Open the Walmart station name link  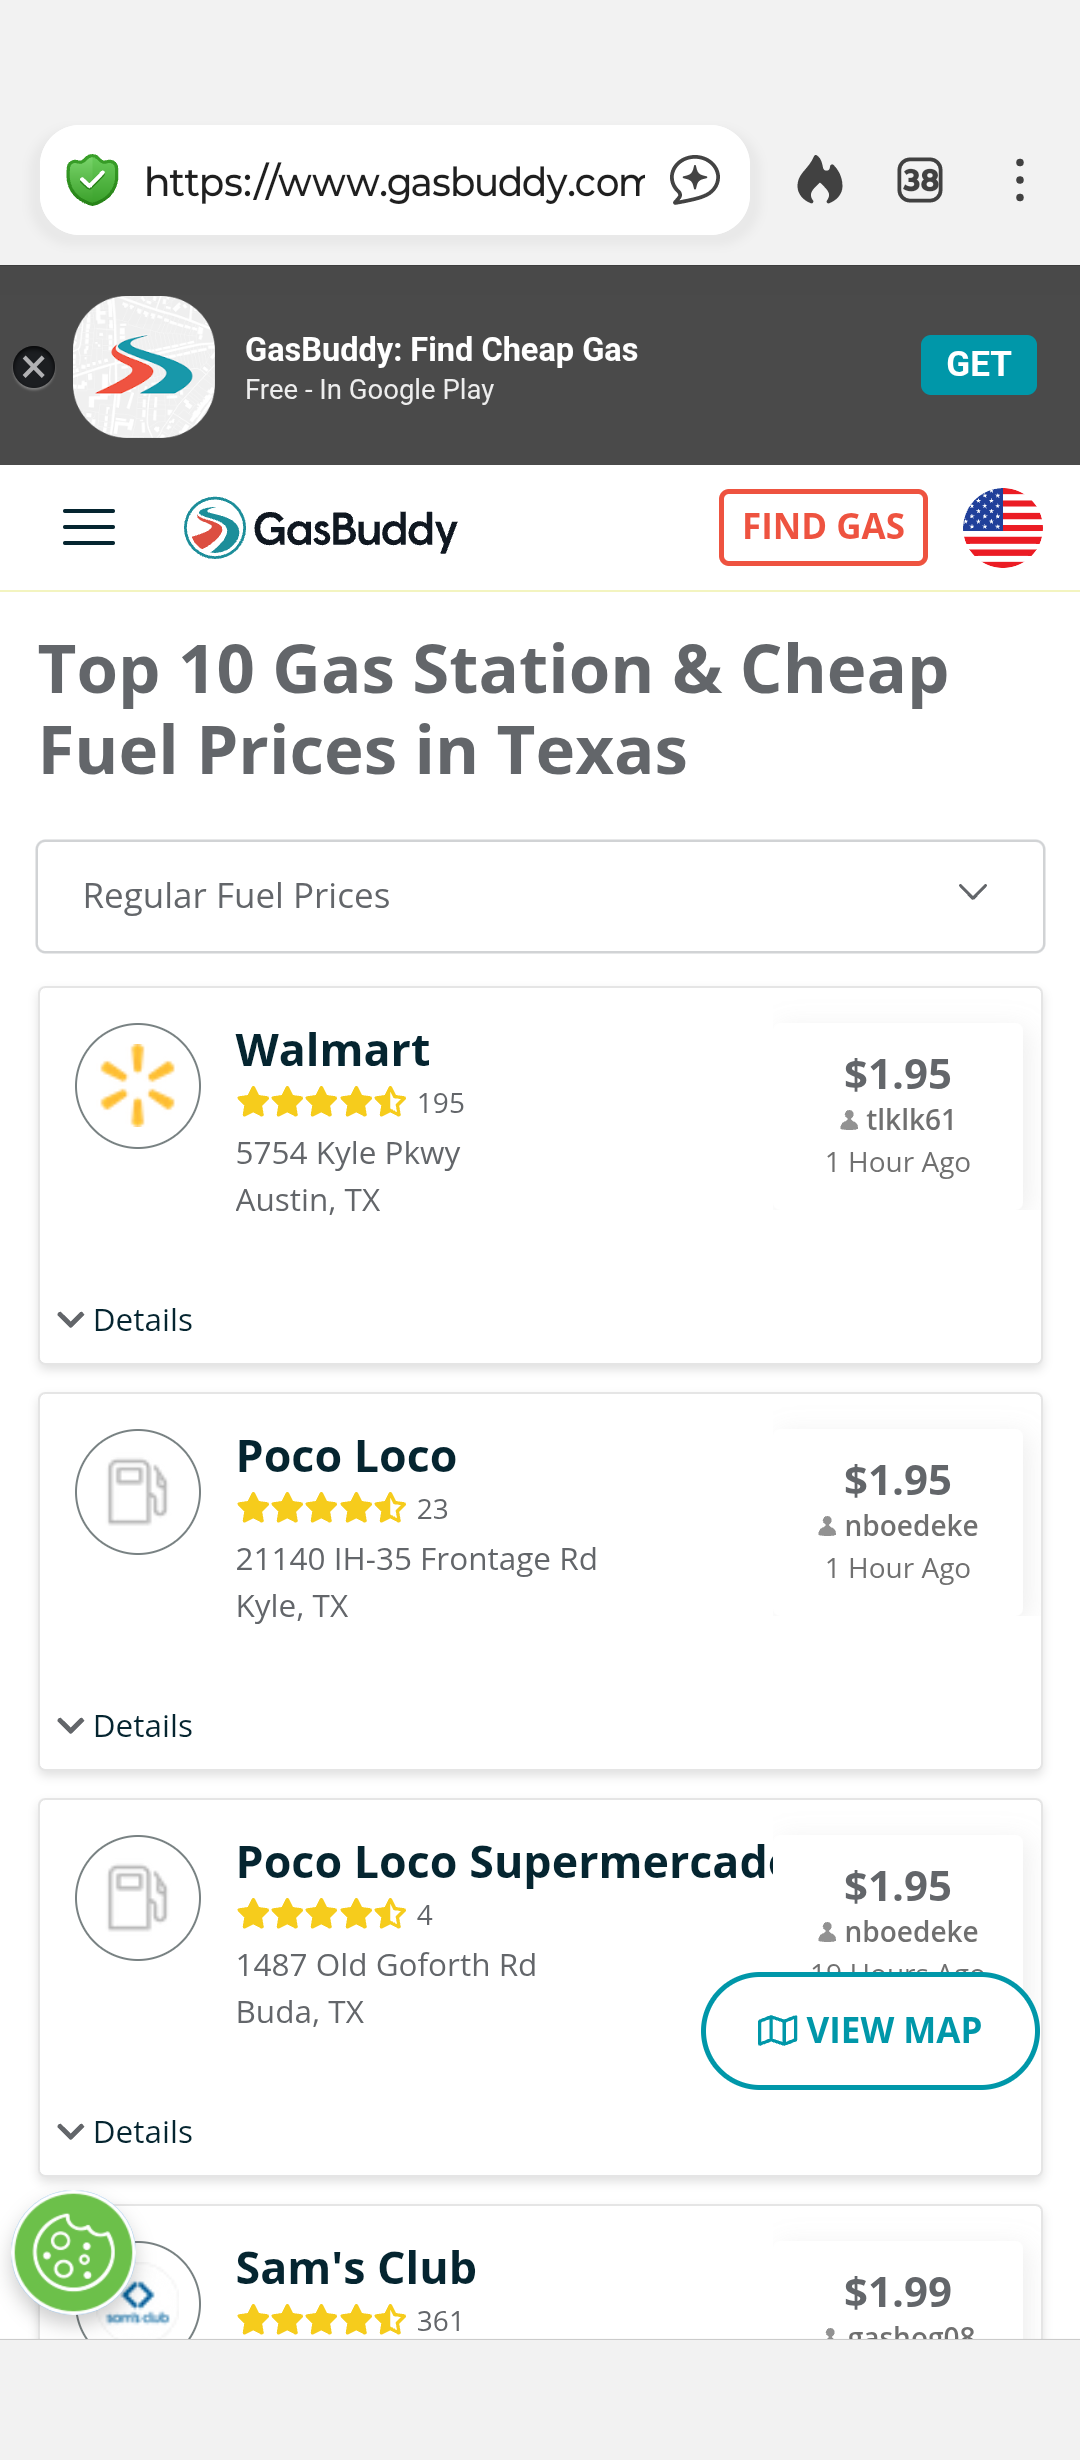[x=332, y=1051]
